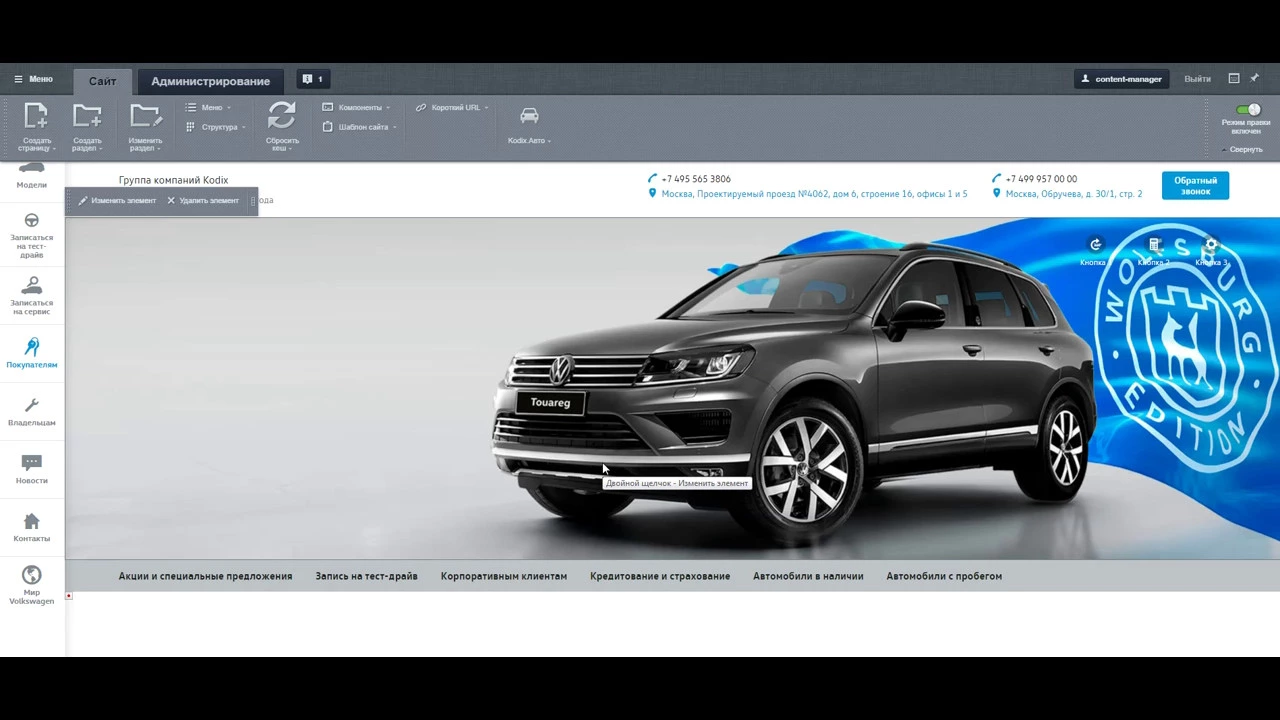Viewport: 1280px width, 720px height.
Task: Click phone number +7 495 565 3806
Action: click(695, 179)
